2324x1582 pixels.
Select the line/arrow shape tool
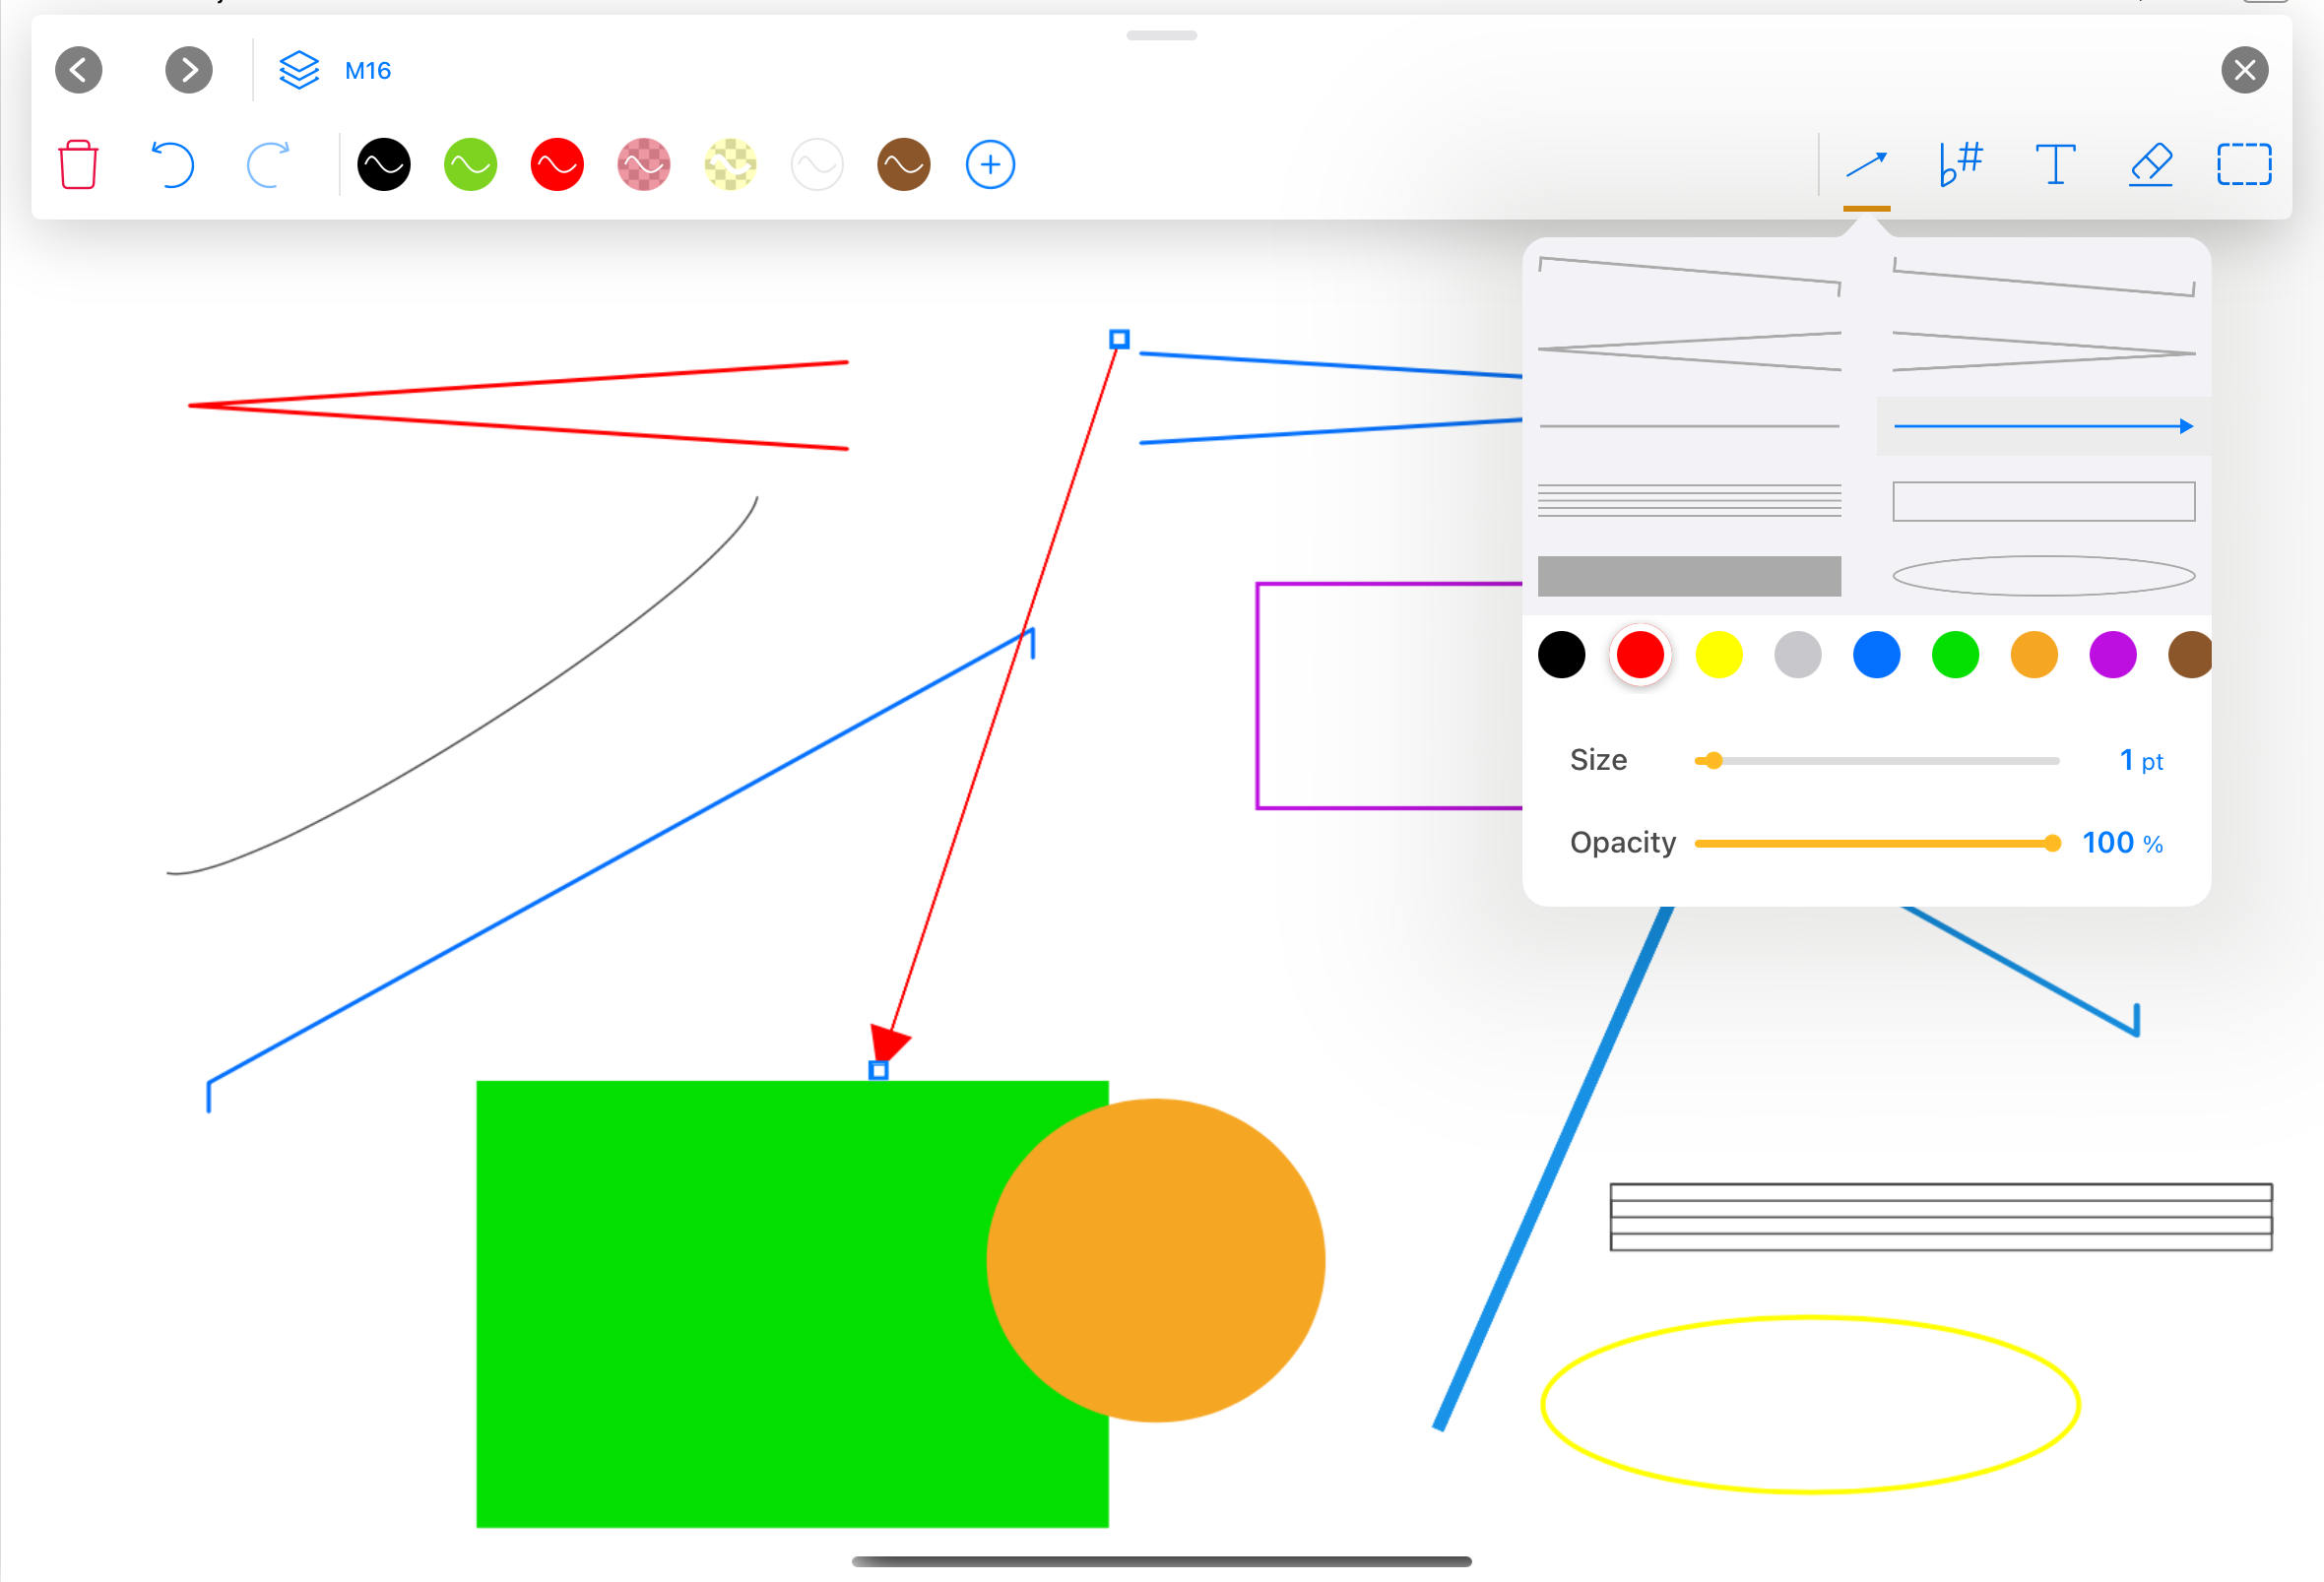coord(1866,165)
